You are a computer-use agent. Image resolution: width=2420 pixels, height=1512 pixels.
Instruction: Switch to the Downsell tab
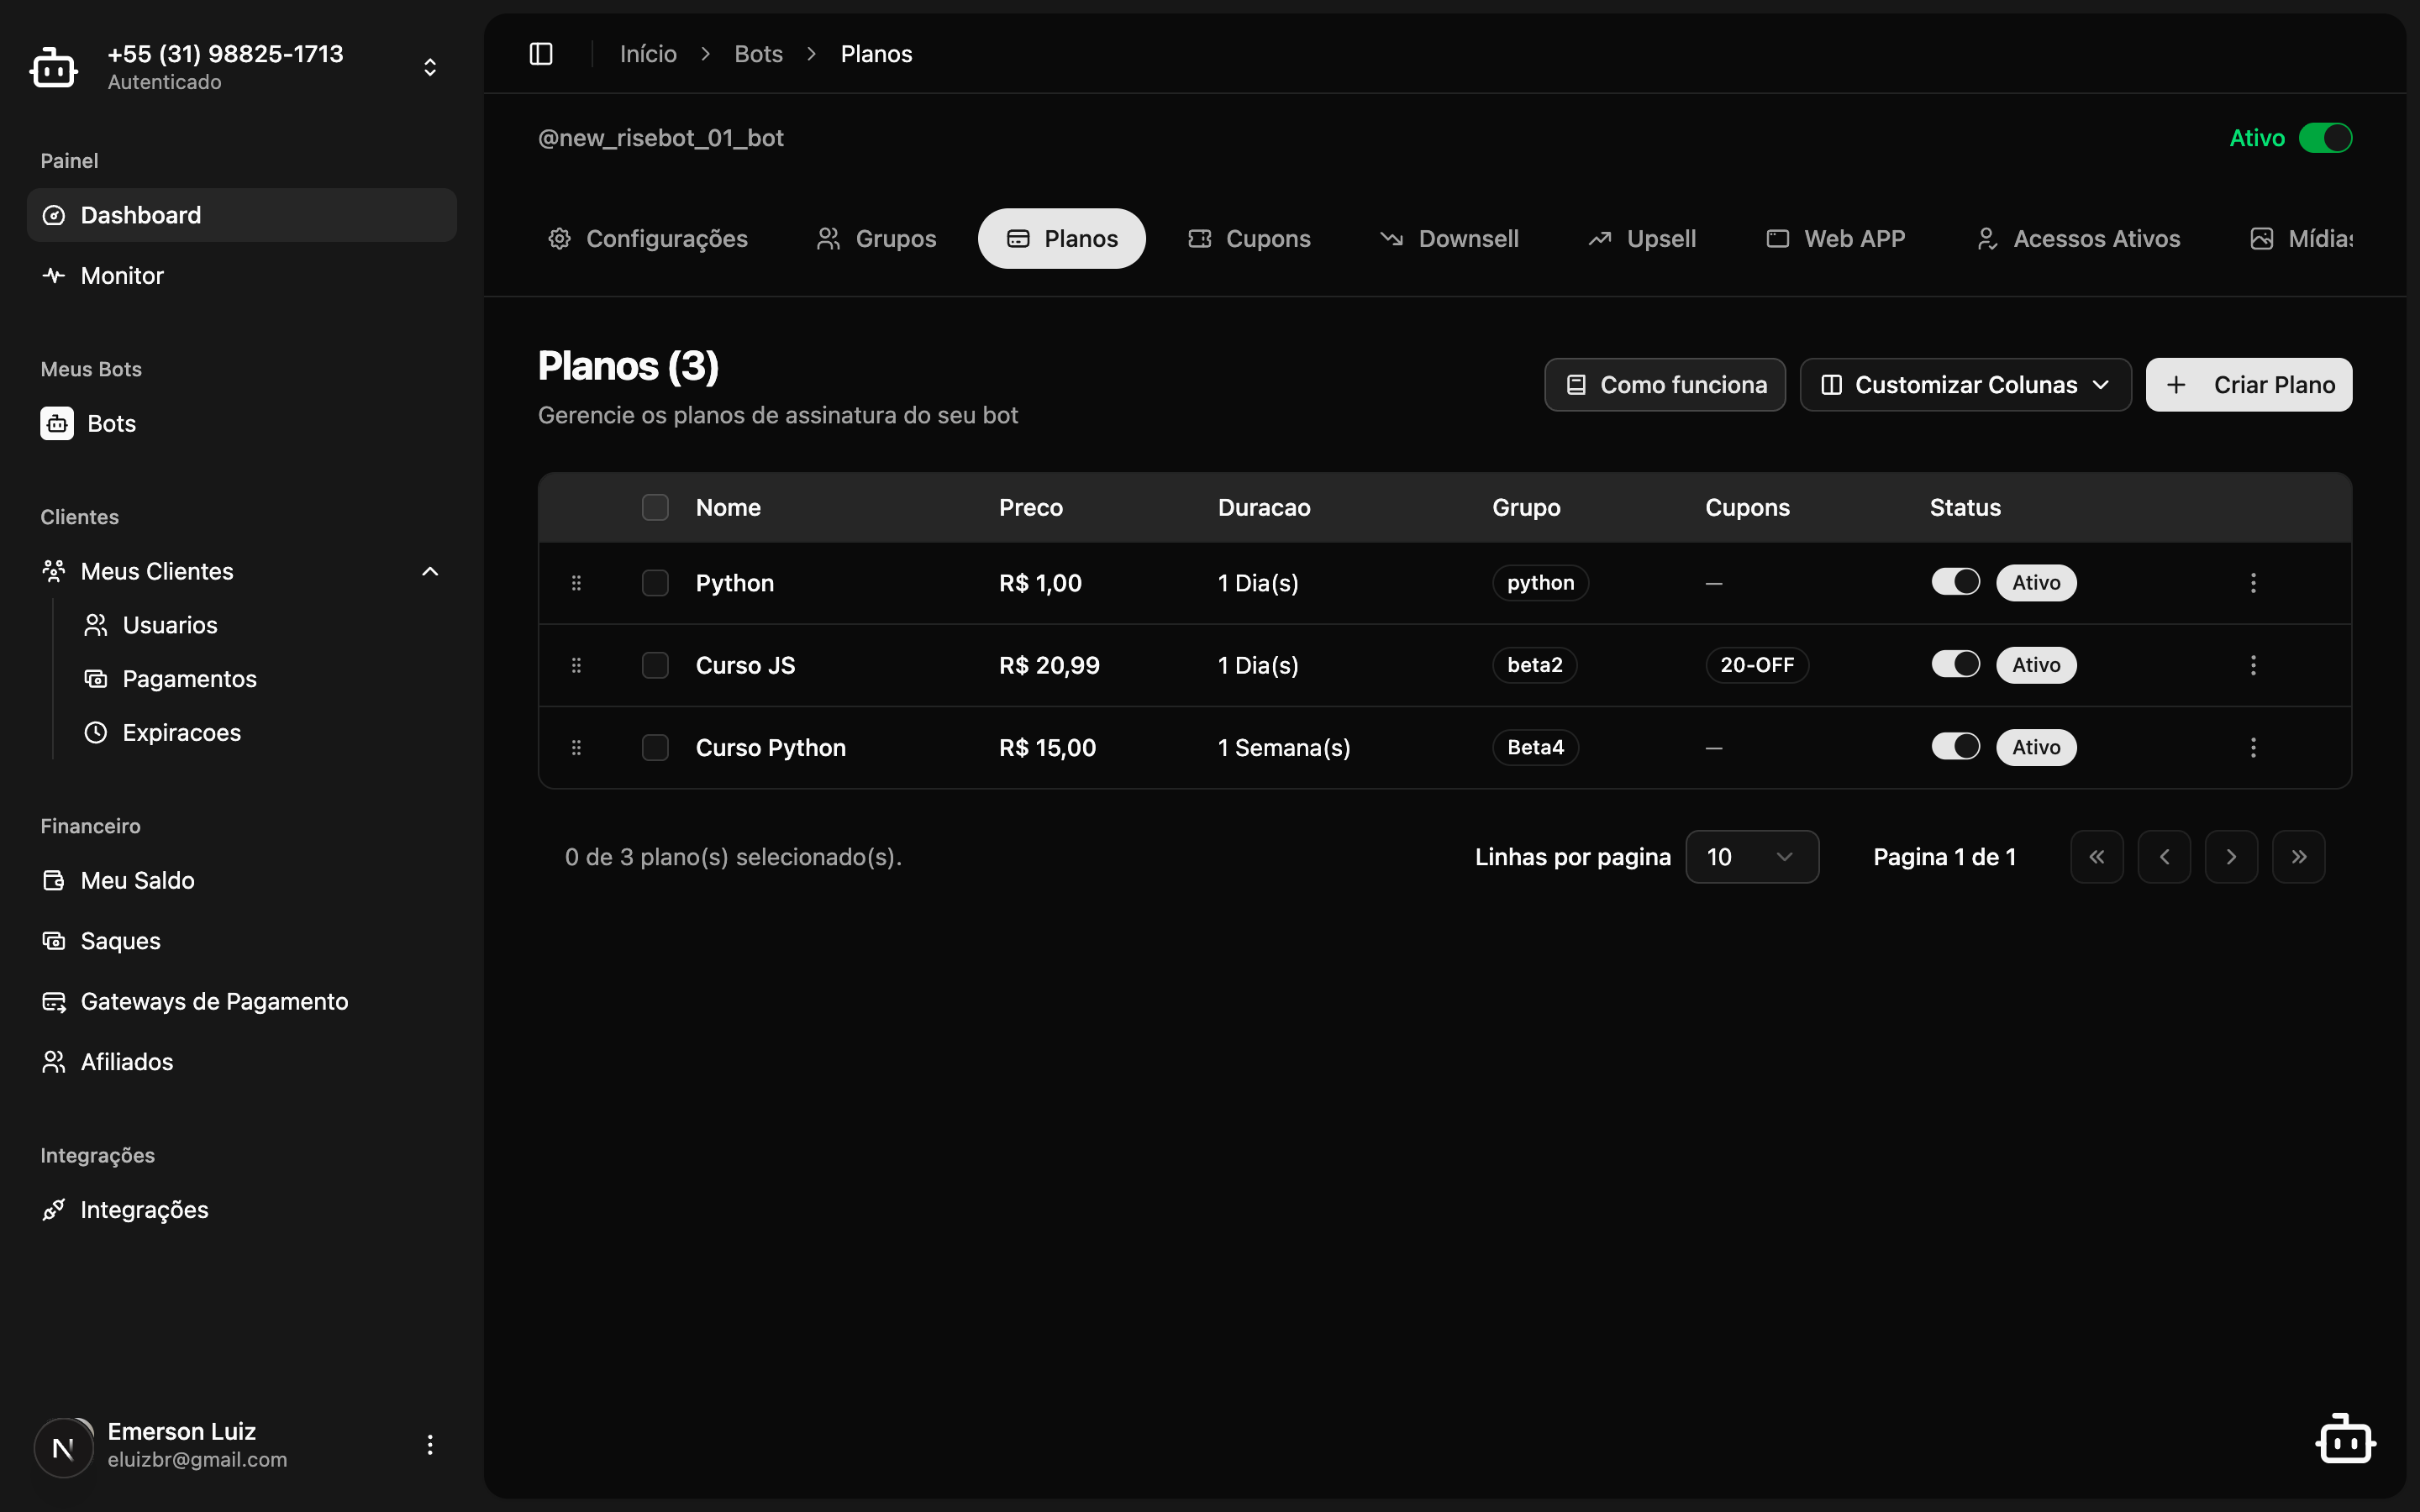click(x=1449, y=239)
